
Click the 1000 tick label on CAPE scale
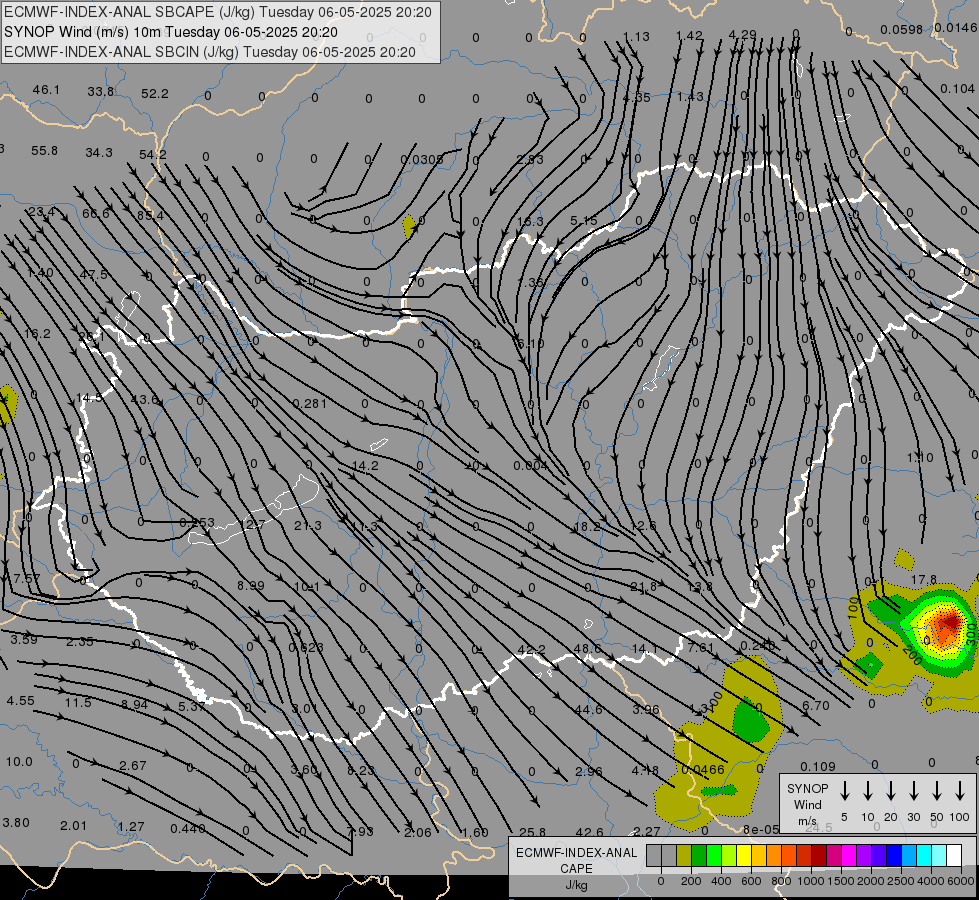click(811, 881)
